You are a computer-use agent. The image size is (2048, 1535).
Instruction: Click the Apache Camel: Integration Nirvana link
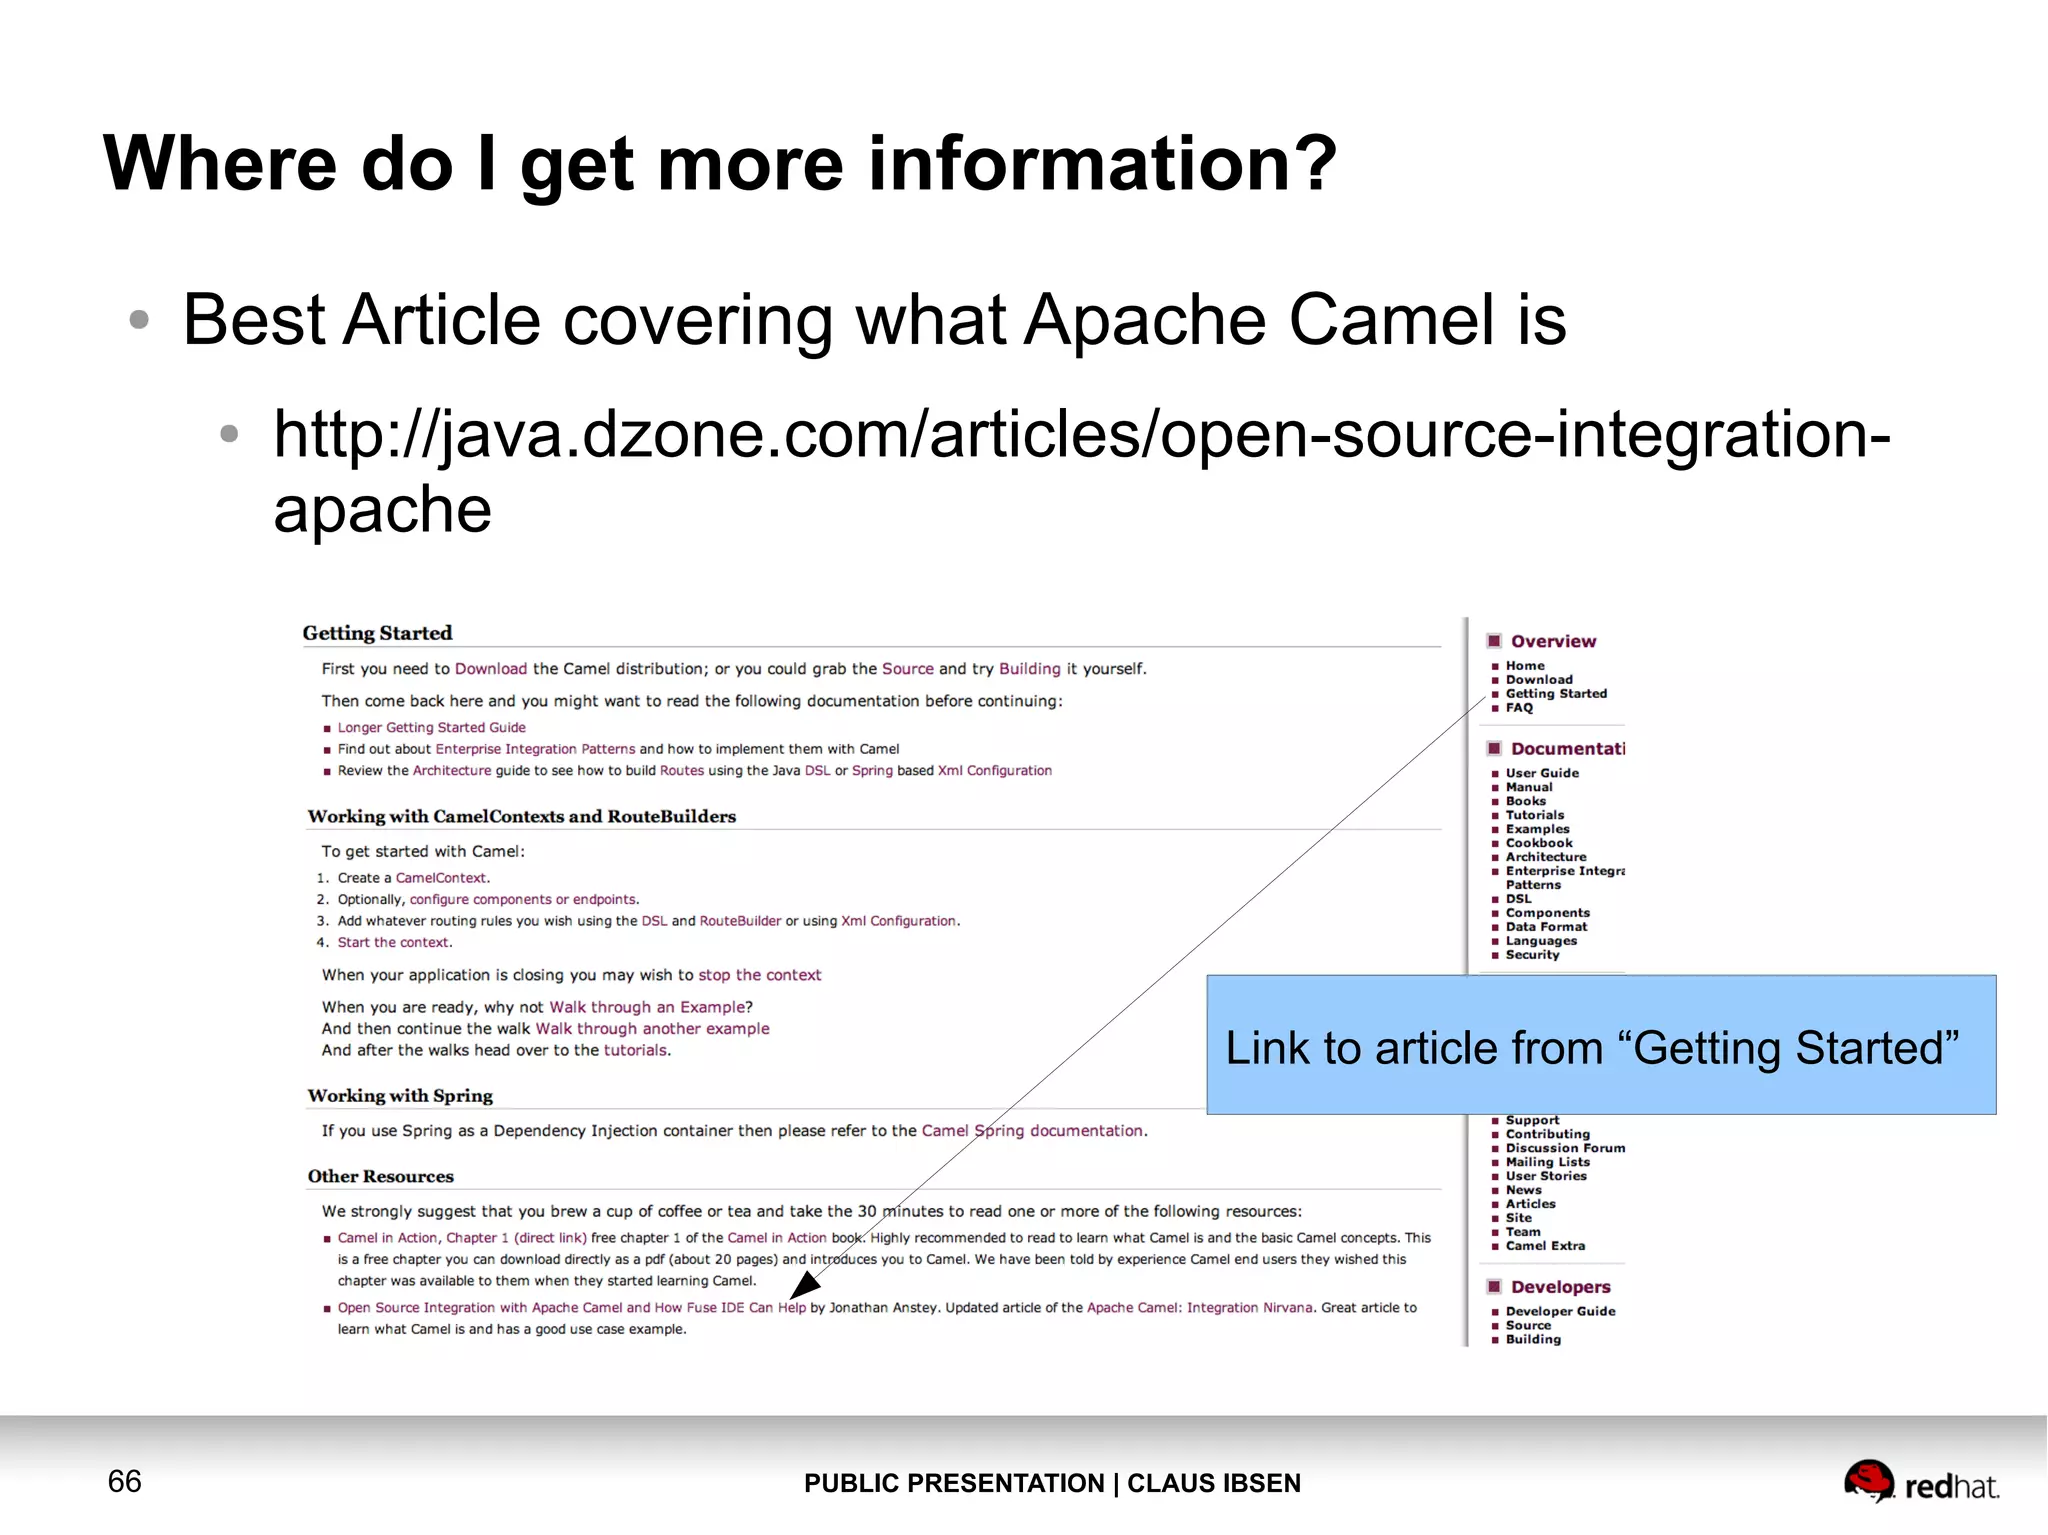tap(1199, 1308)
